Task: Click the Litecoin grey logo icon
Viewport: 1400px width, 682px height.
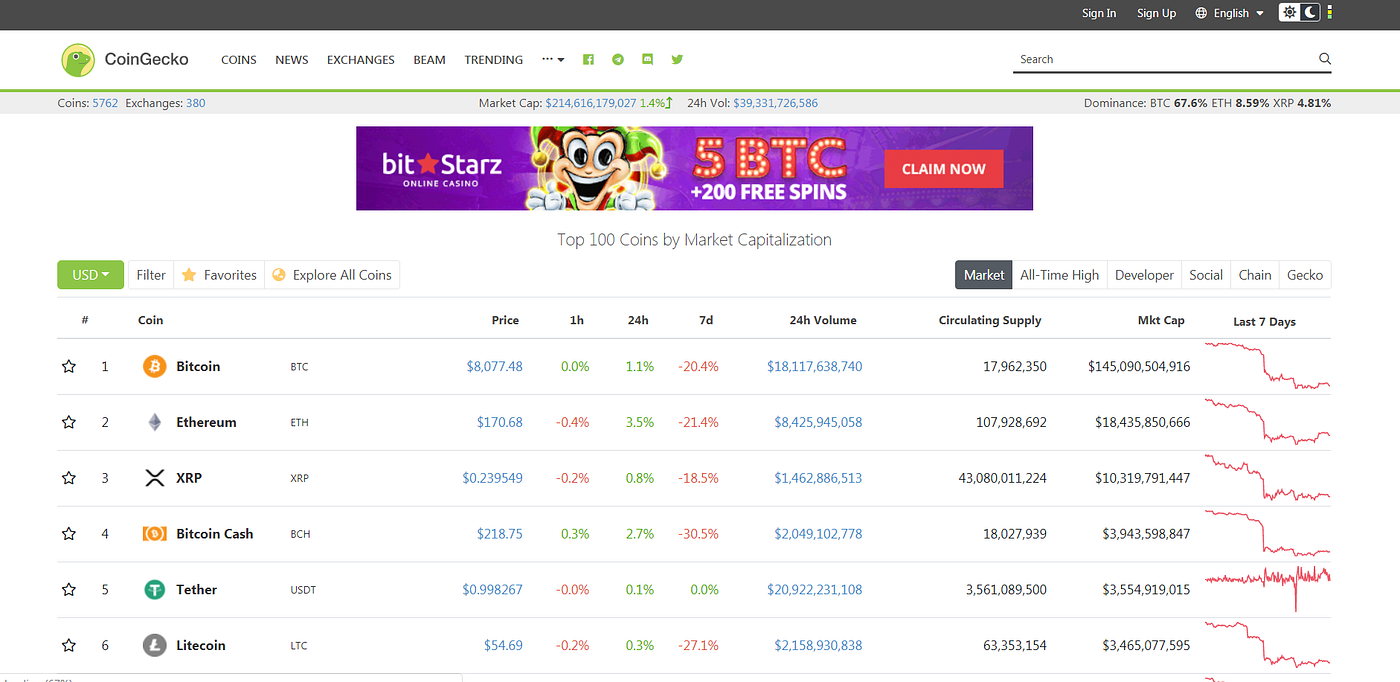Action: 154,645
